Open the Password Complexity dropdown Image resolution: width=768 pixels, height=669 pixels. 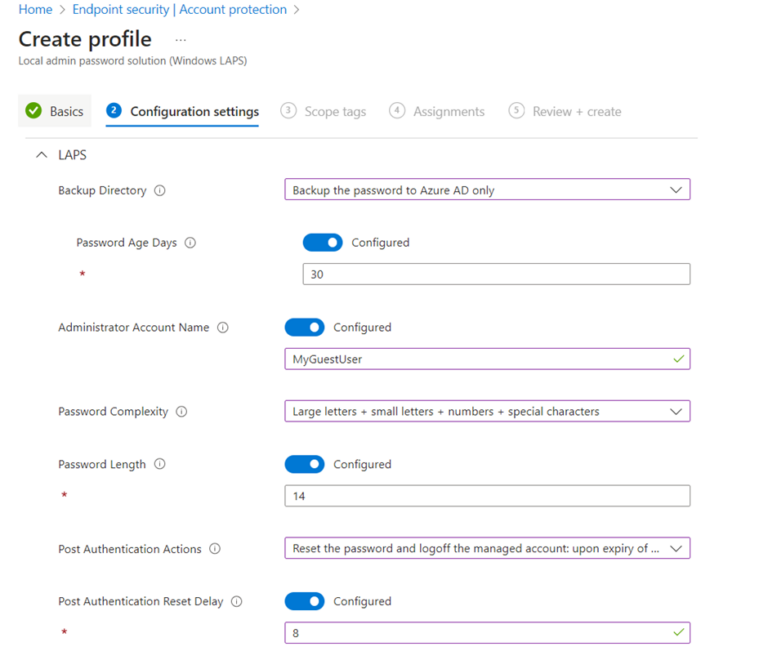(487, 411)
